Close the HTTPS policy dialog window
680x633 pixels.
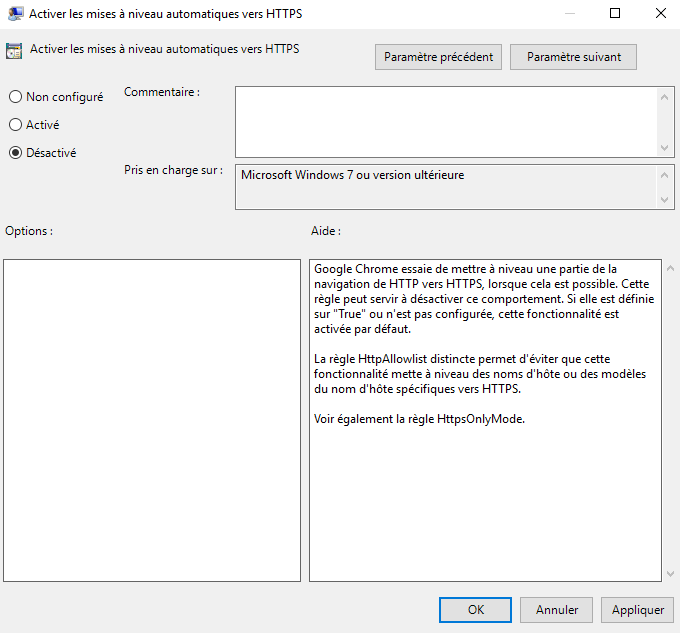660,13
